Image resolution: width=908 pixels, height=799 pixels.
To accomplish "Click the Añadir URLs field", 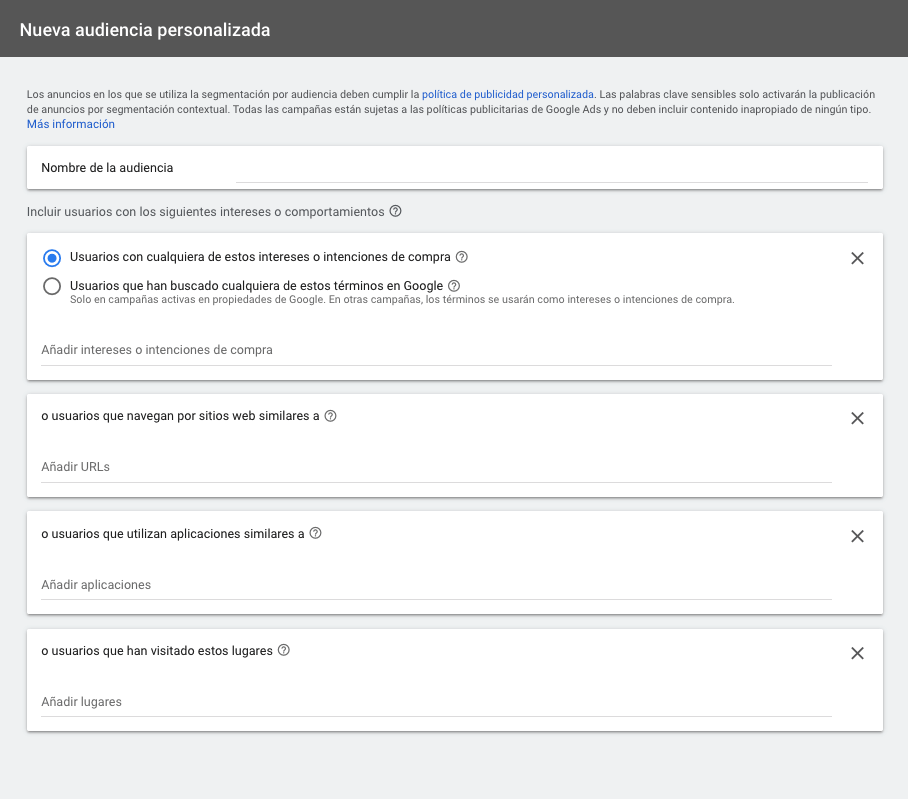I will pyautogui.click(x=437, y=467).
